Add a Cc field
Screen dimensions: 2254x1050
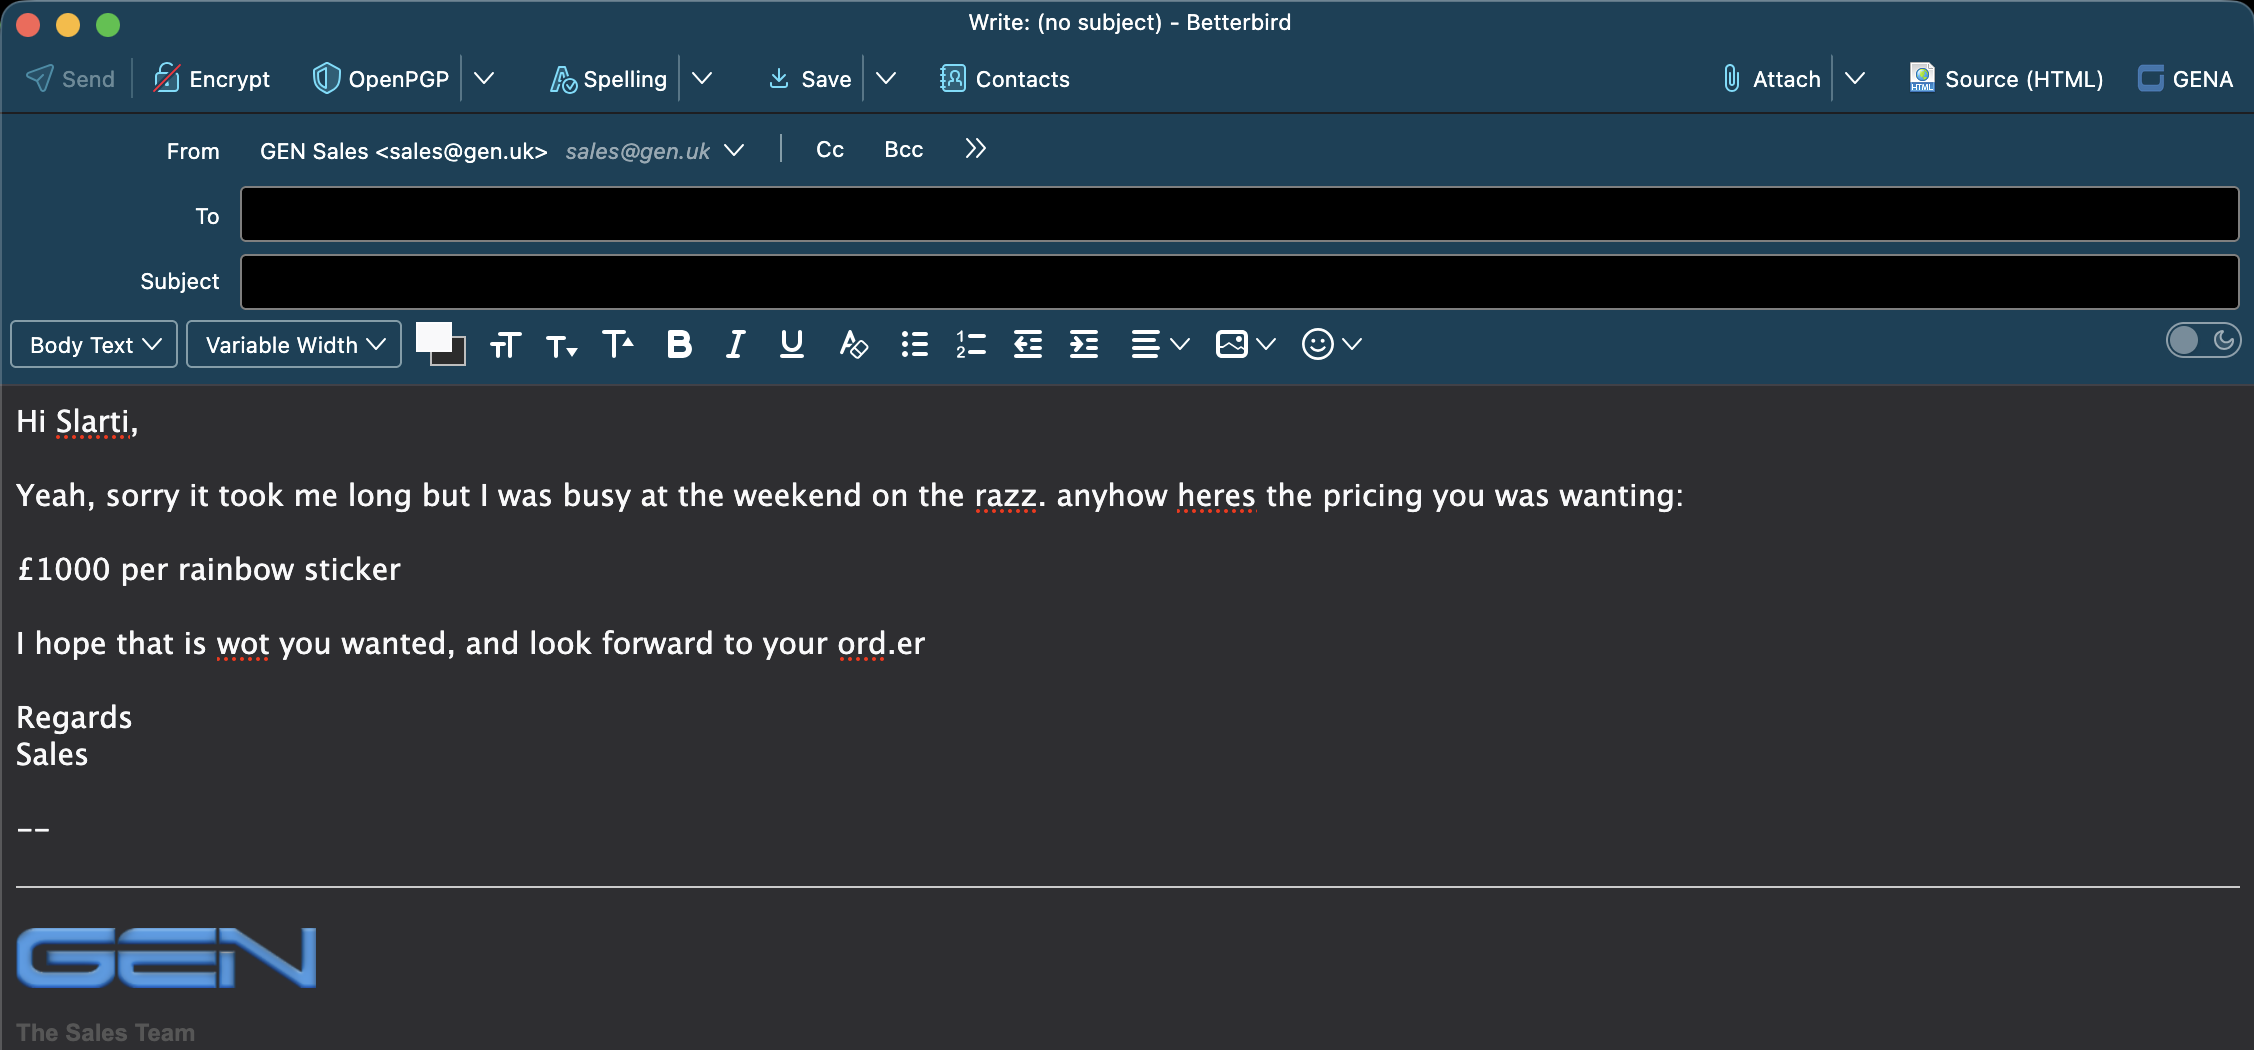830,150
